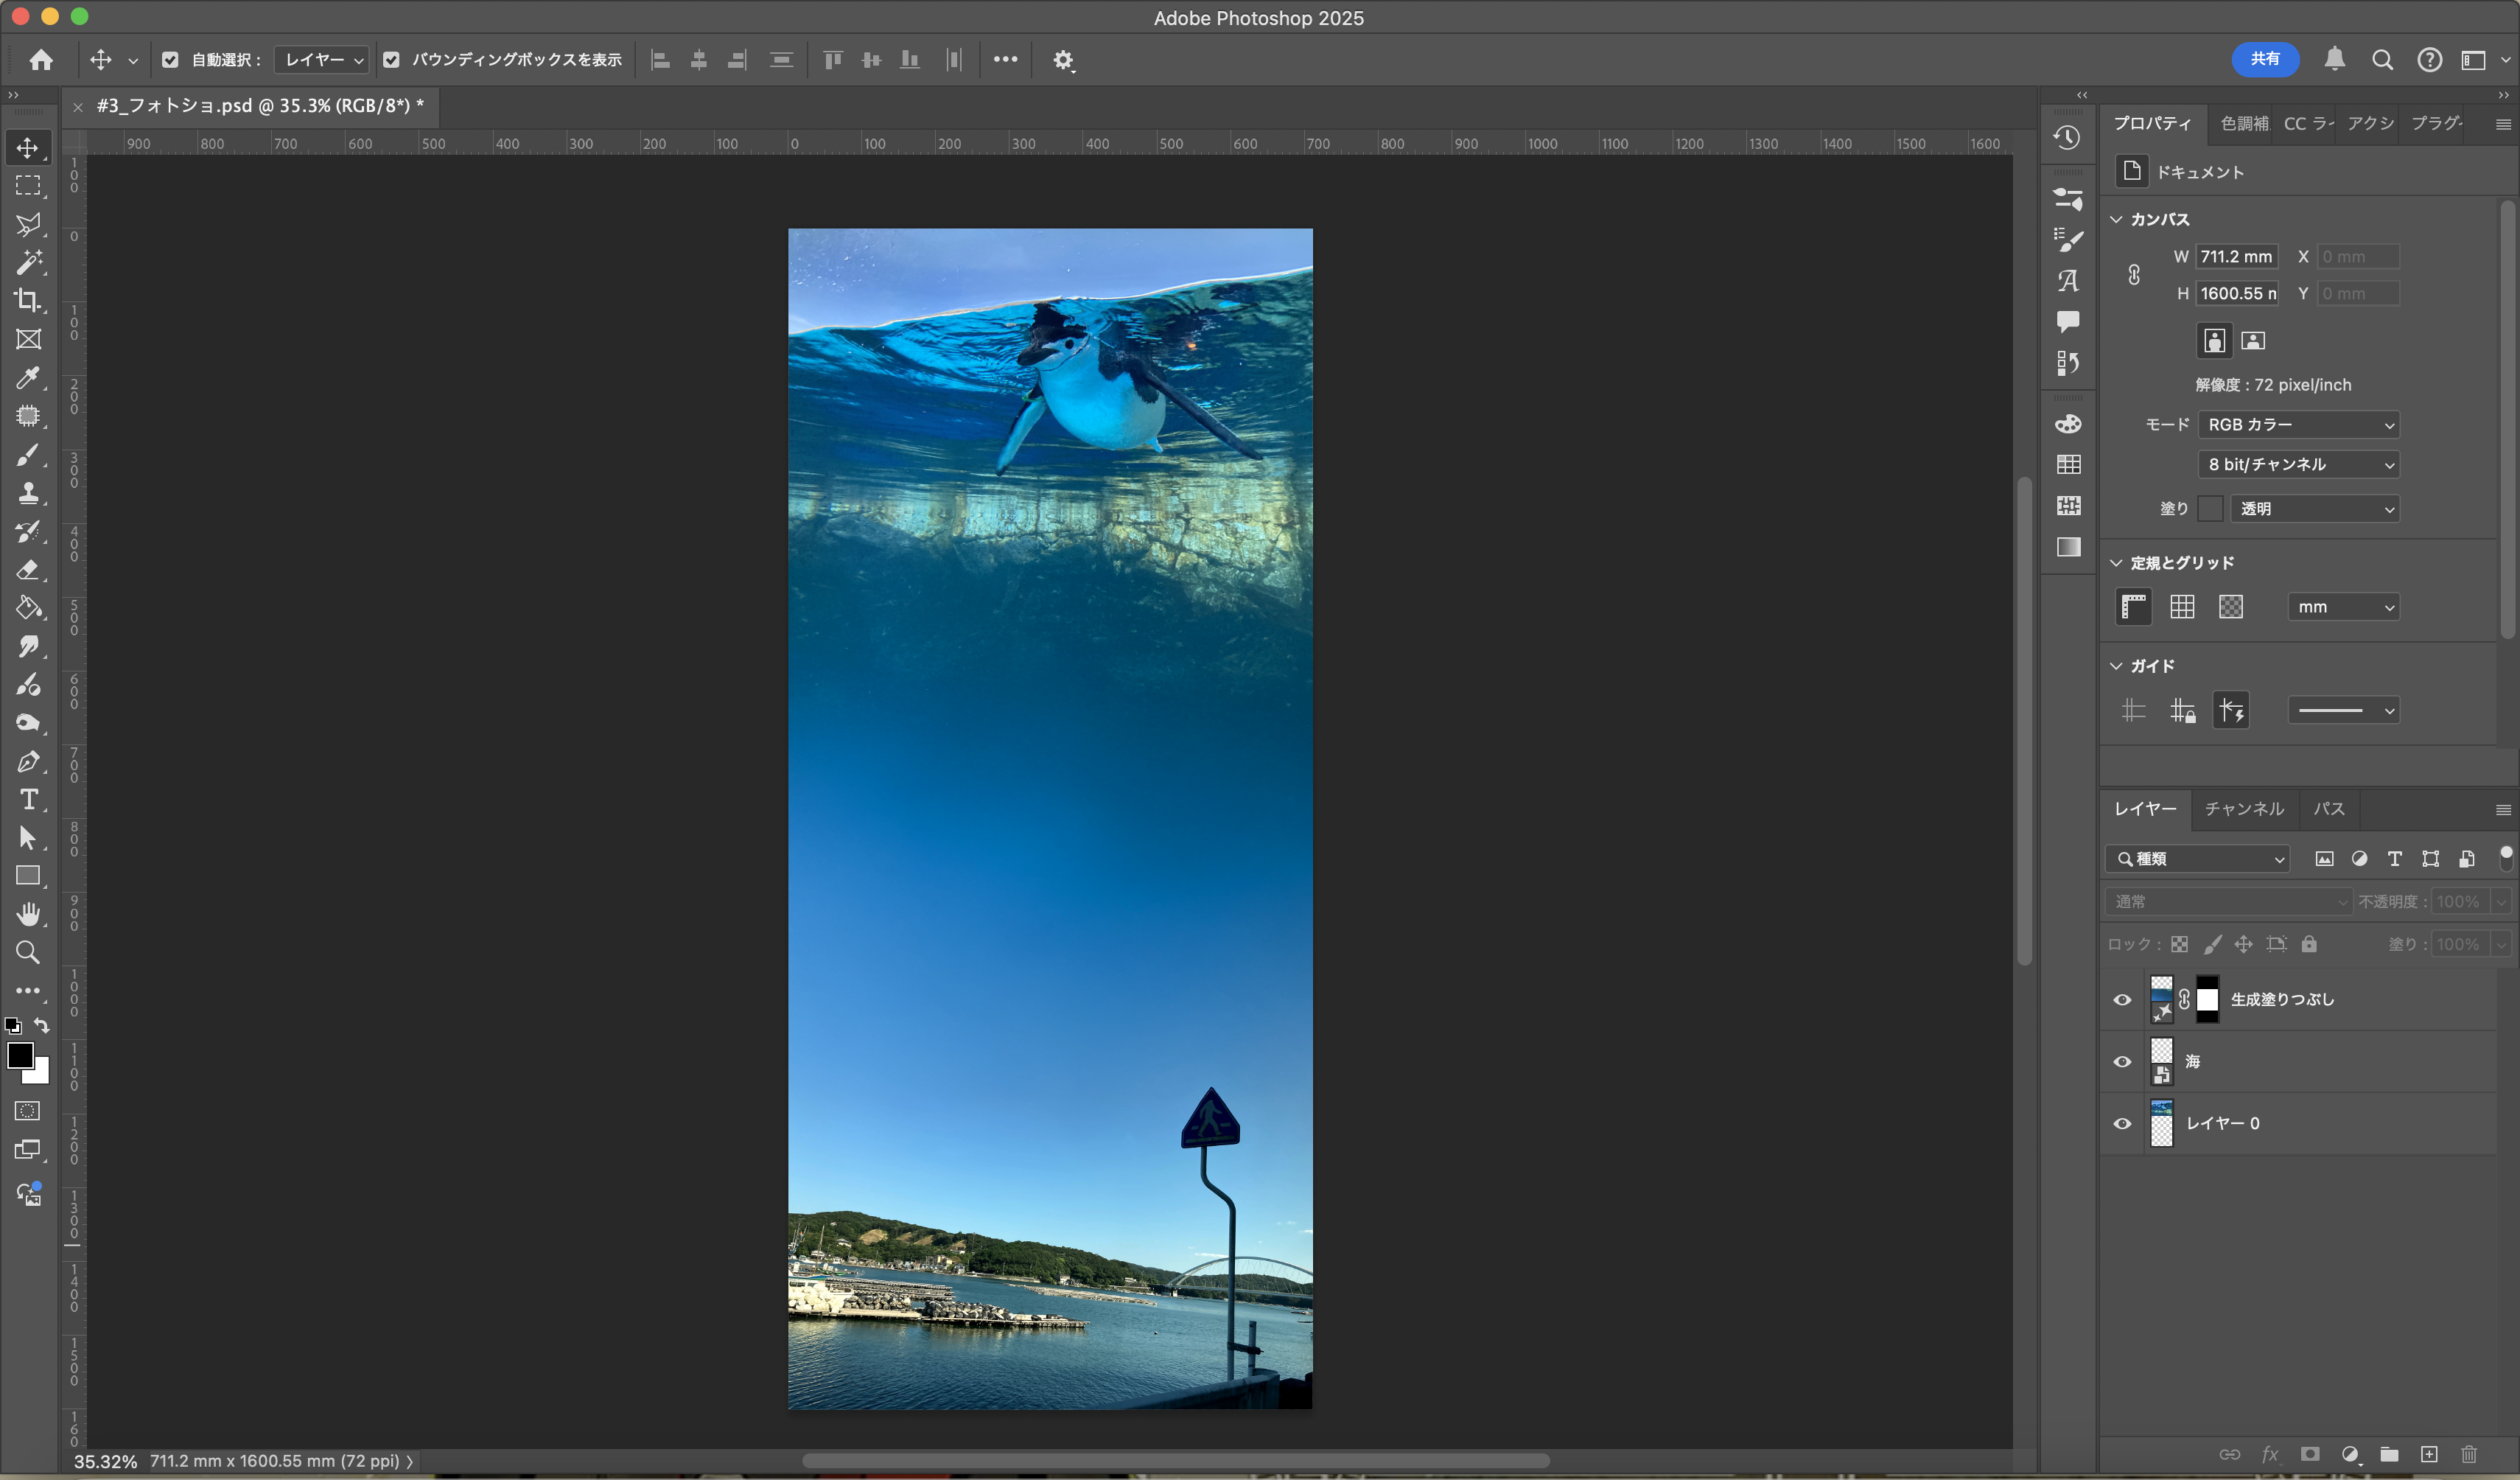Collapse the カンバス section
This screenshot has height=1480, width=2520.
click(x=2116, y=220)
